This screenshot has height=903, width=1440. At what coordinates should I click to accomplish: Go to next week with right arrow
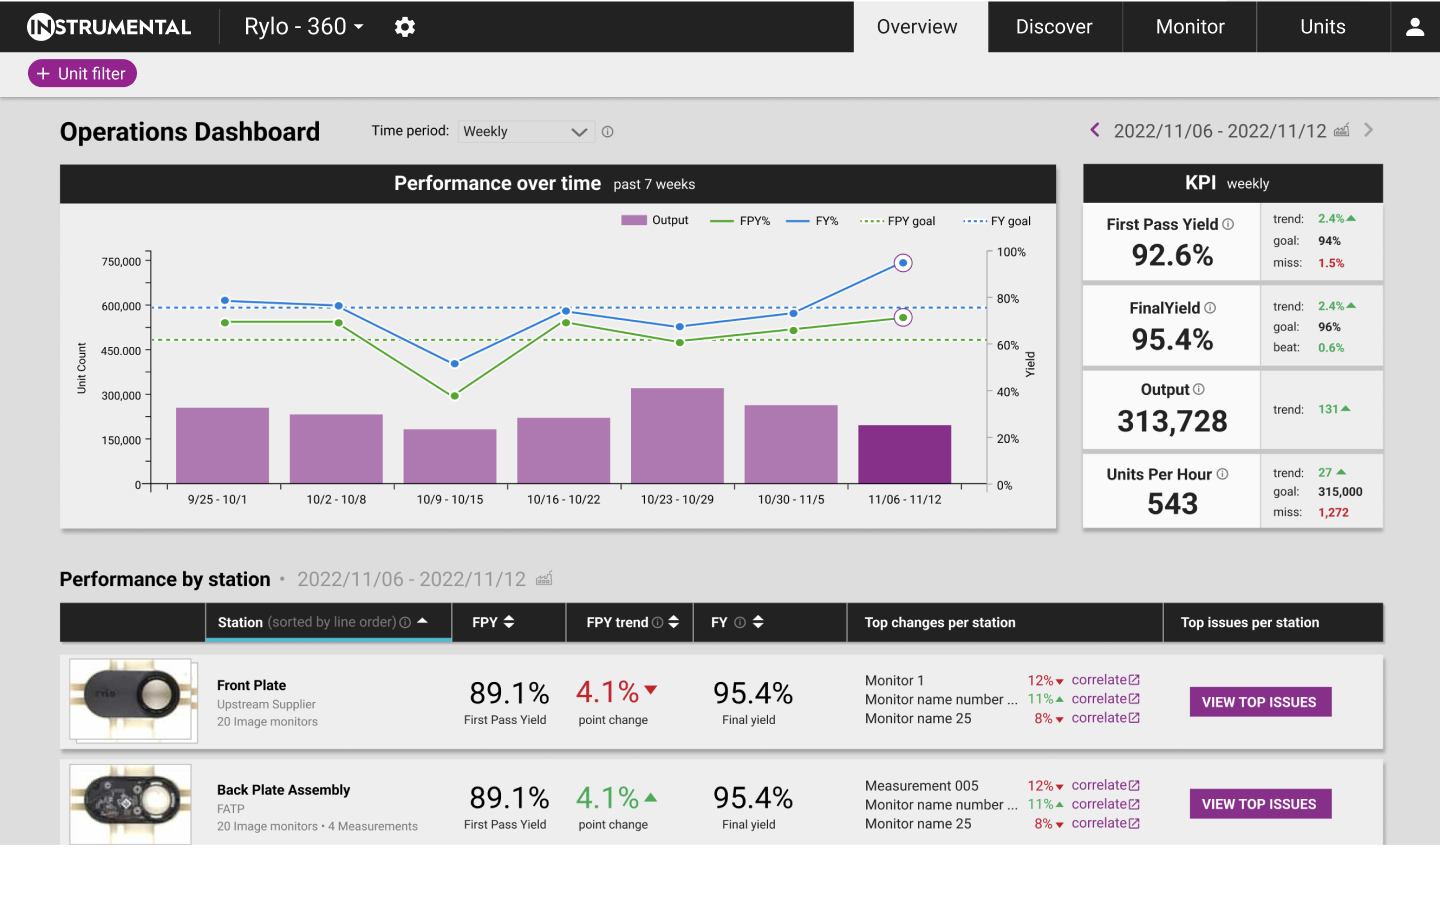coord(1368,130)
